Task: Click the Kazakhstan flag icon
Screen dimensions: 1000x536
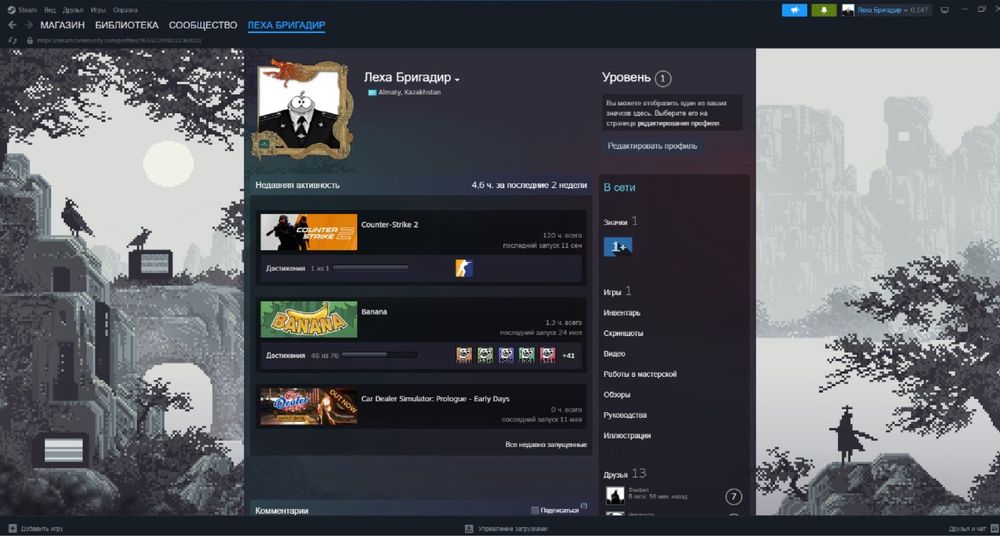Action: [372, 93]
